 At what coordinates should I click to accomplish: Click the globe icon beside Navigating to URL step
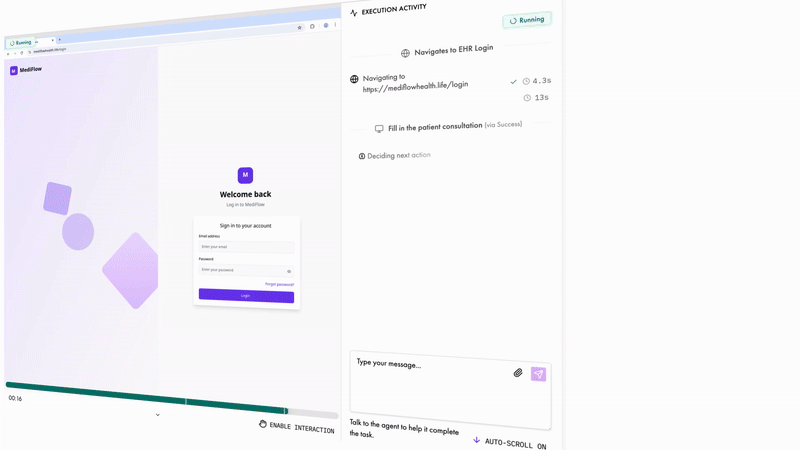(x=354, y=79)
